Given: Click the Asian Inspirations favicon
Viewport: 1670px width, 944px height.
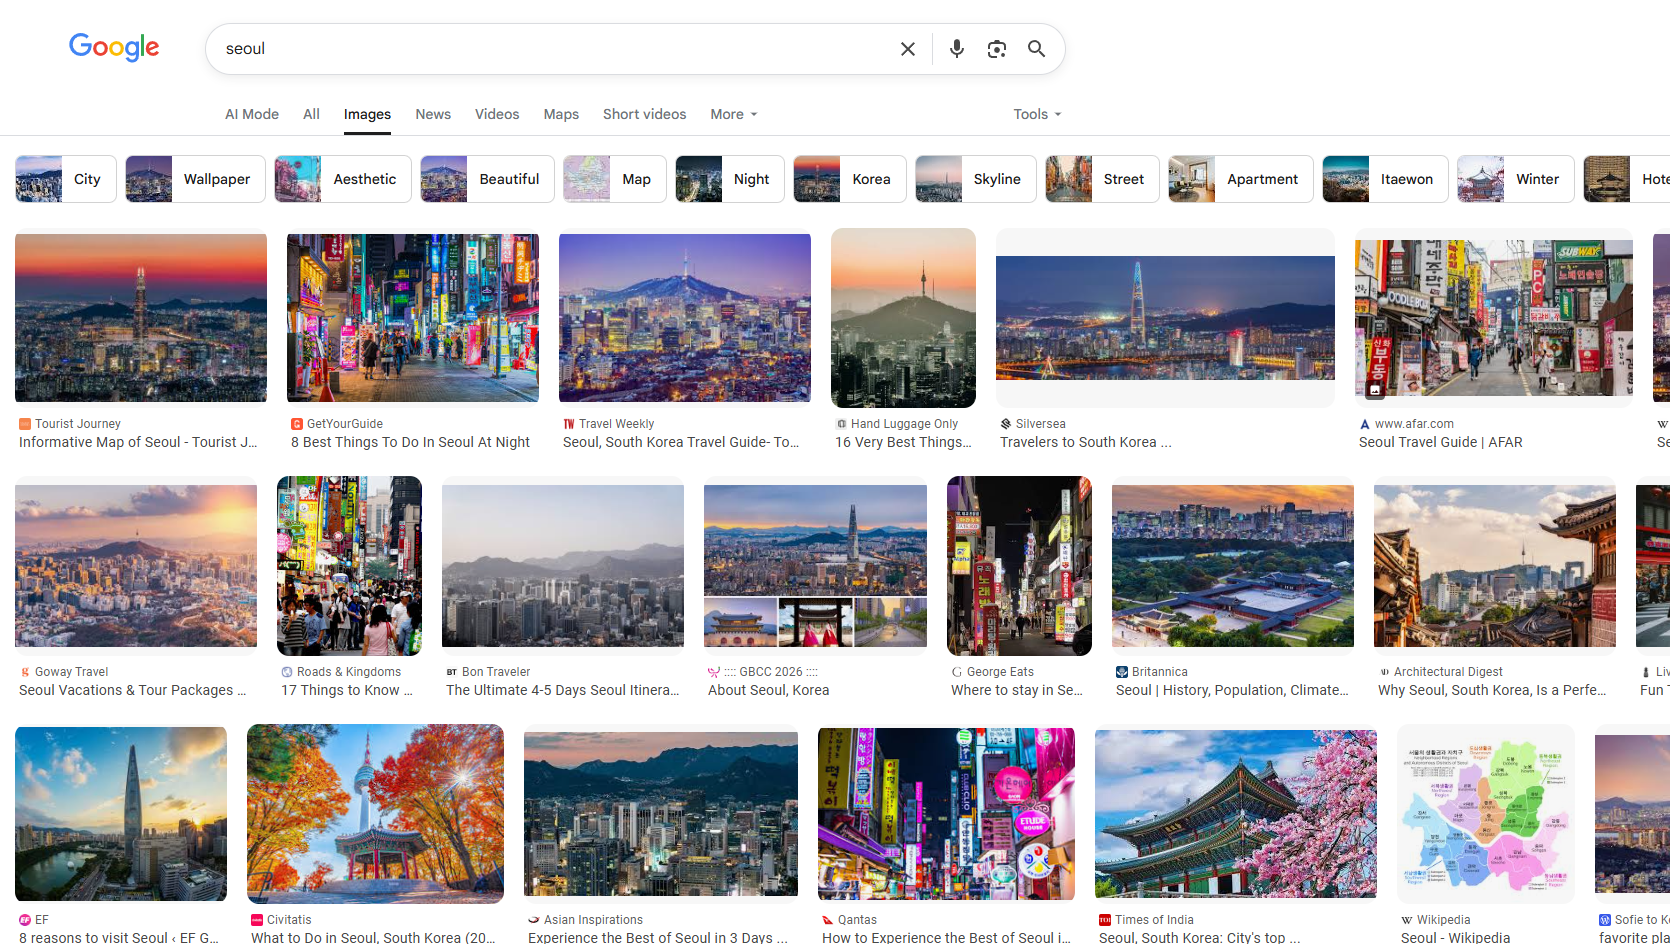Looking at the screenshot, I should tap(534, 920).
